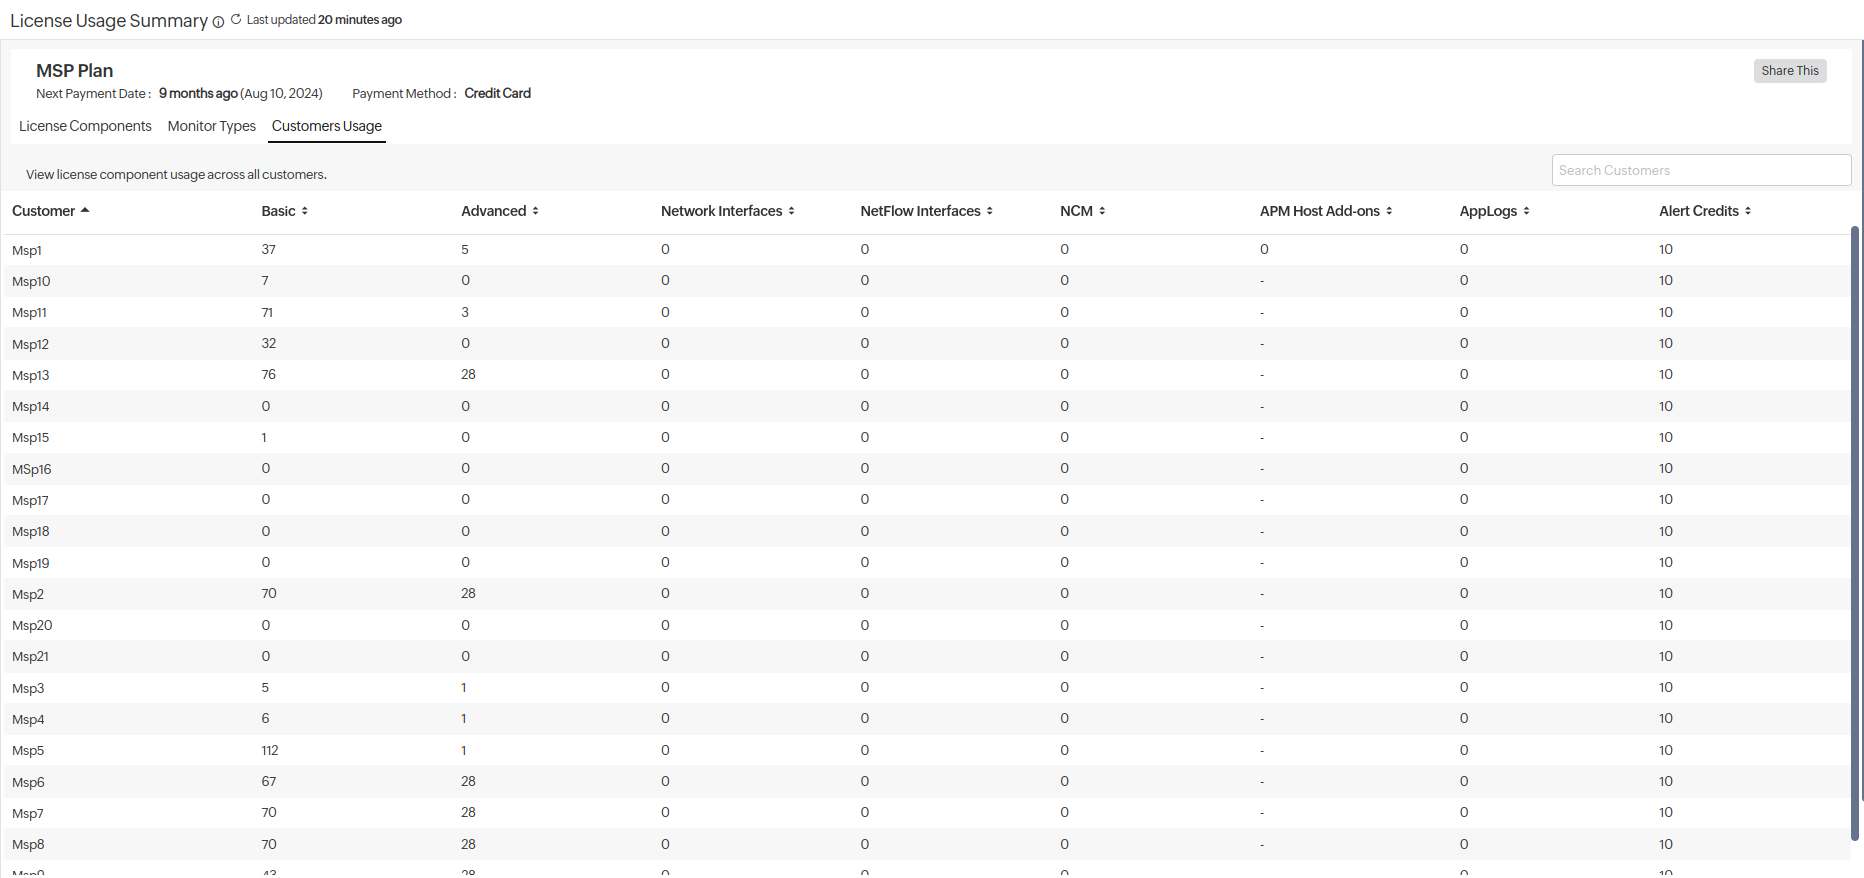Click the Msp5 customer name
Image resolution: width=1864 pixels, height=878 pixels.
(28, 751)
